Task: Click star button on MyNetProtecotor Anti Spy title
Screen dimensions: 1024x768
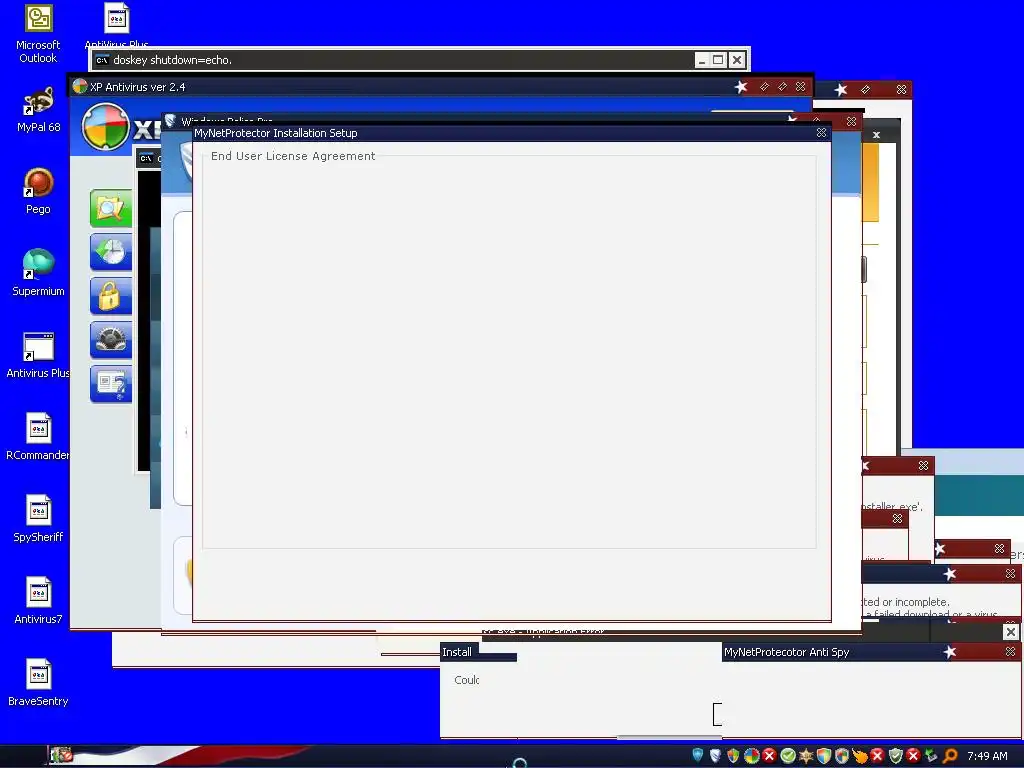Action: (950, 652)
